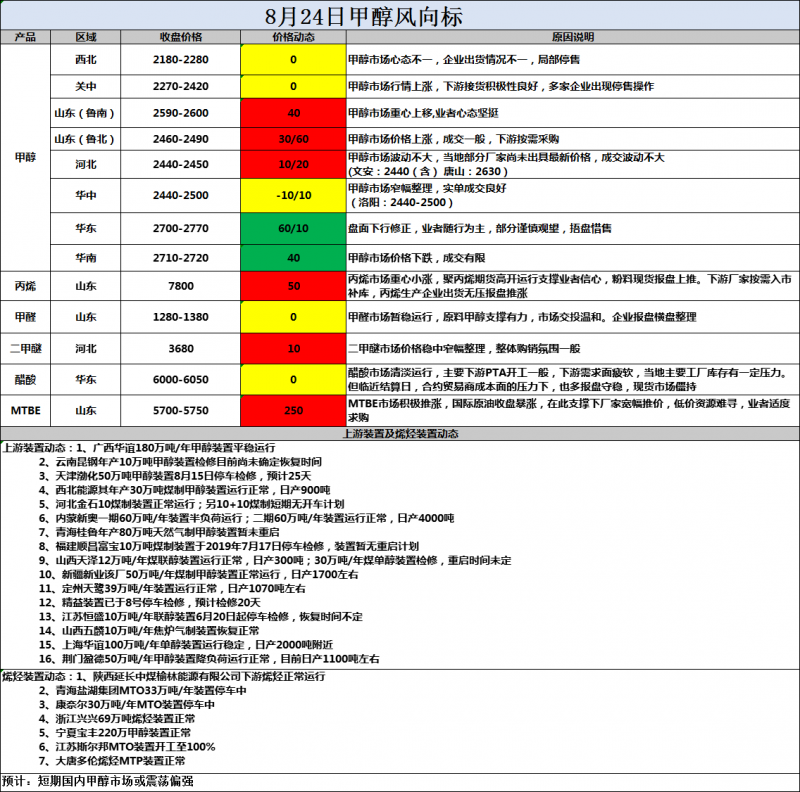Select the red "10/20" price change cell
This screenshot has height=792, width=800.
click(x=293, y=164)
